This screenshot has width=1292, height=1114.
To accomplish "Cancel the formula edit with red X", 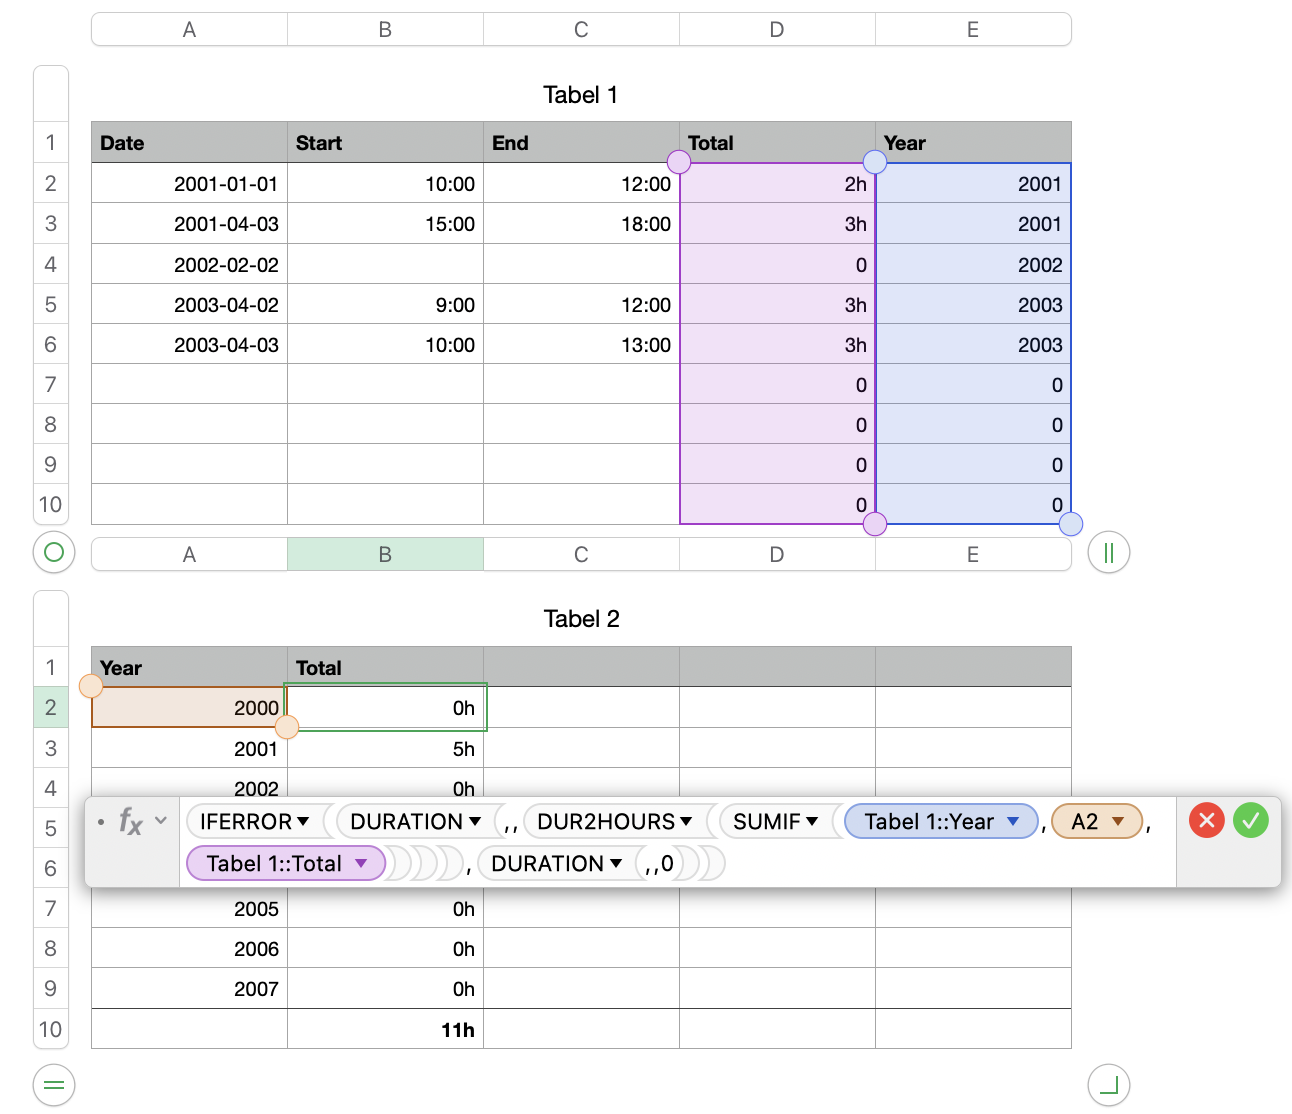I will (1207, 821).
